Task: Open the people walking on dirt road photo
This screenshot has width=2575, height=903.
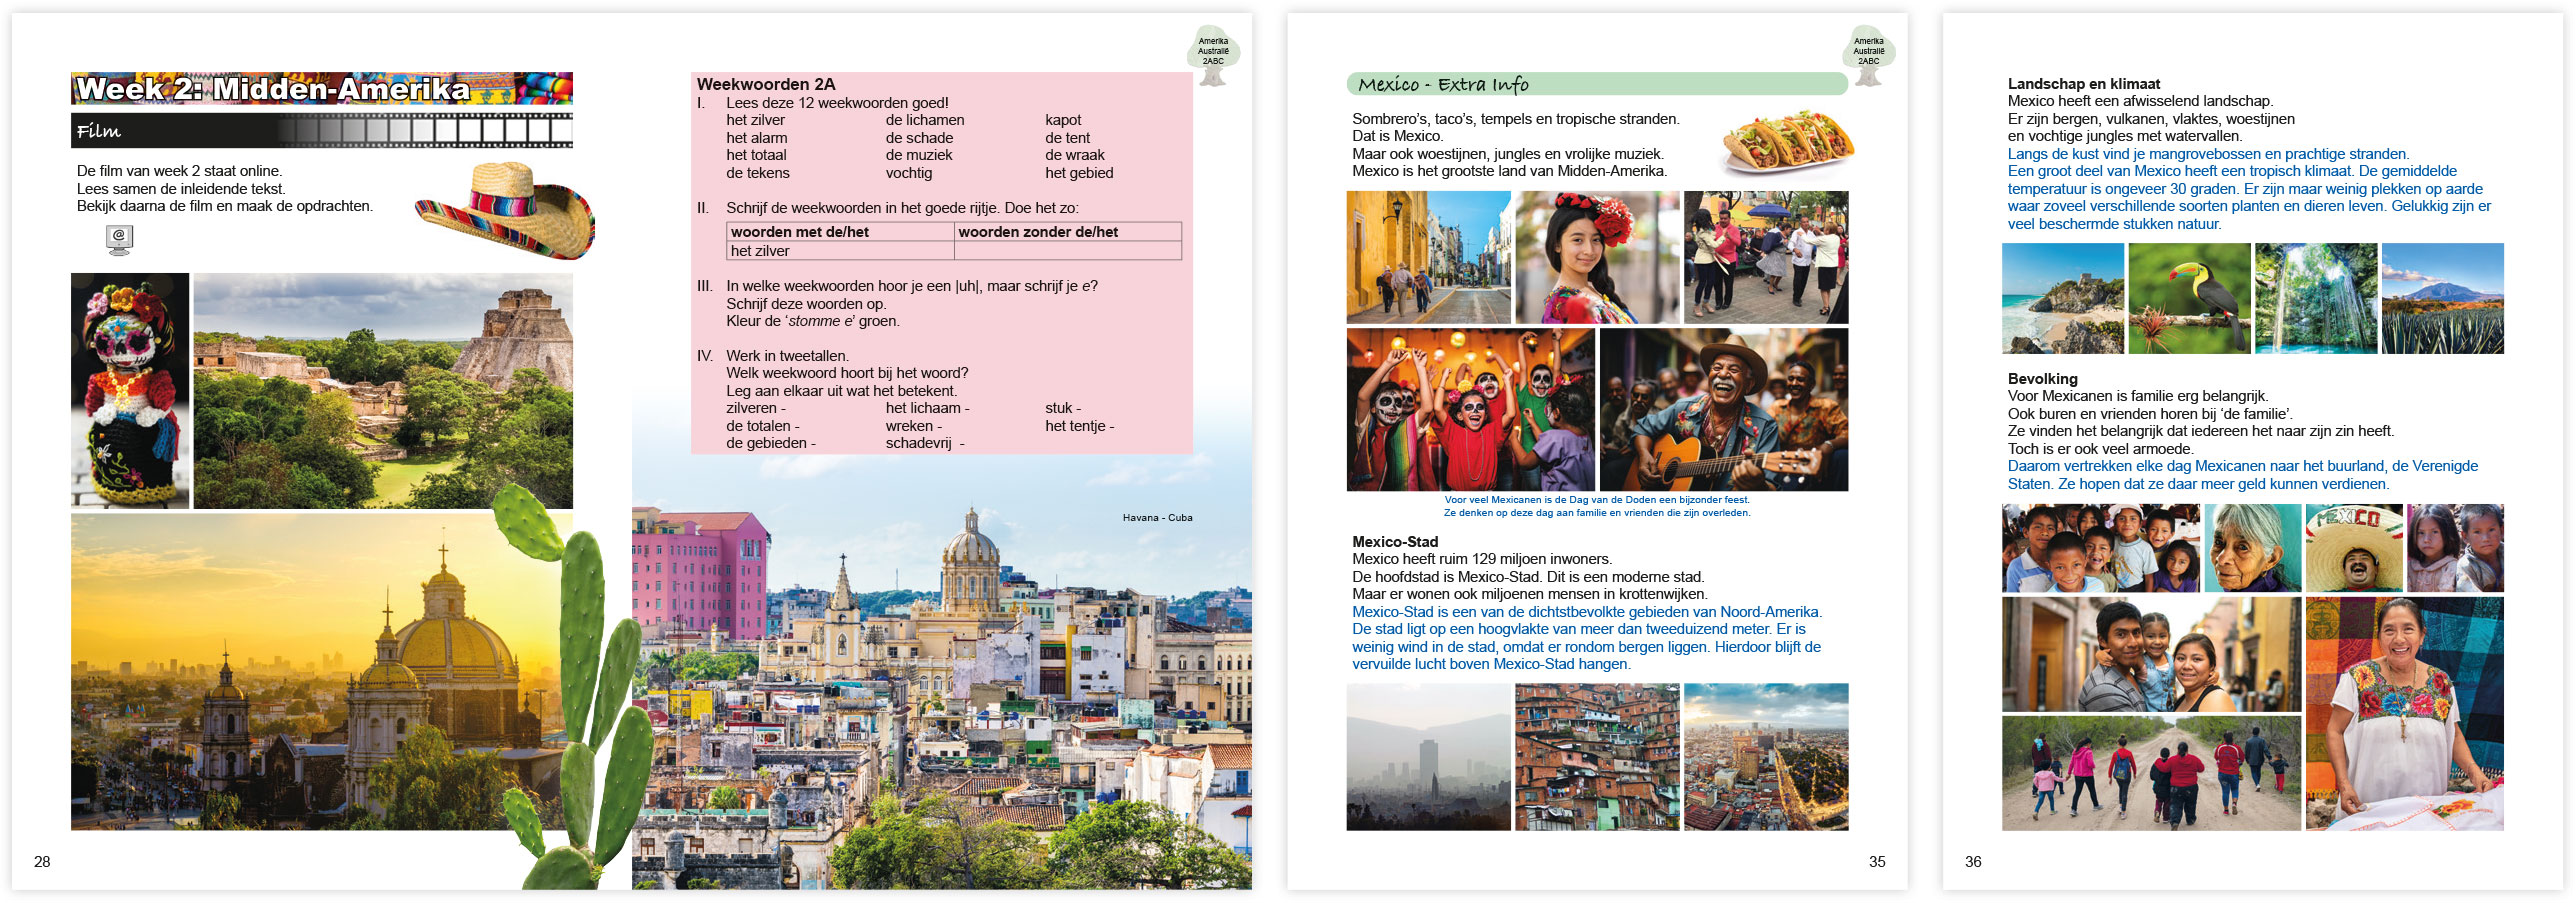Action: click(2151, 773)
